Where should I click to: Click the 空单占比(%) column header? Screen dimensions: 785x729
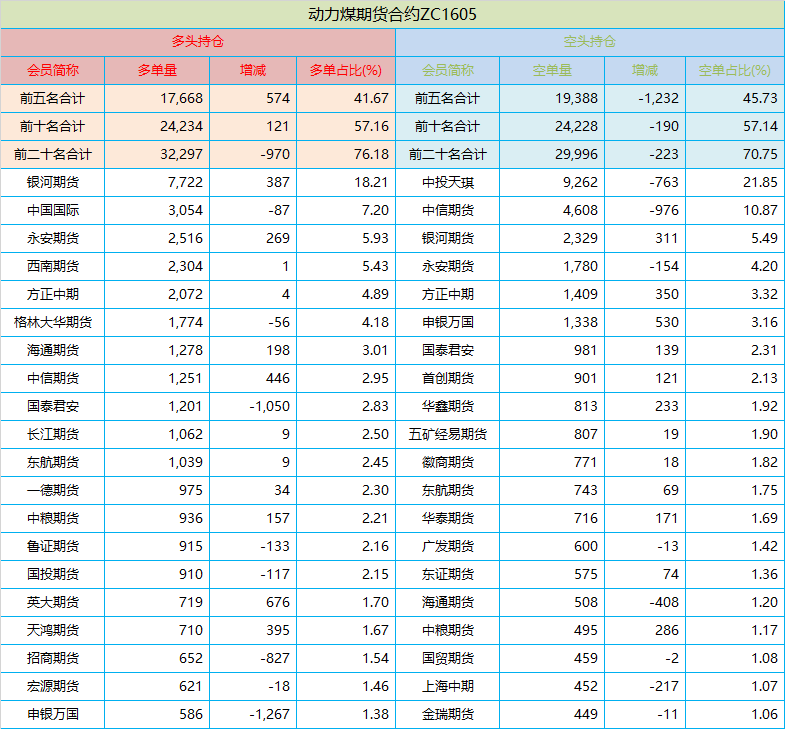tap(734, 70)
